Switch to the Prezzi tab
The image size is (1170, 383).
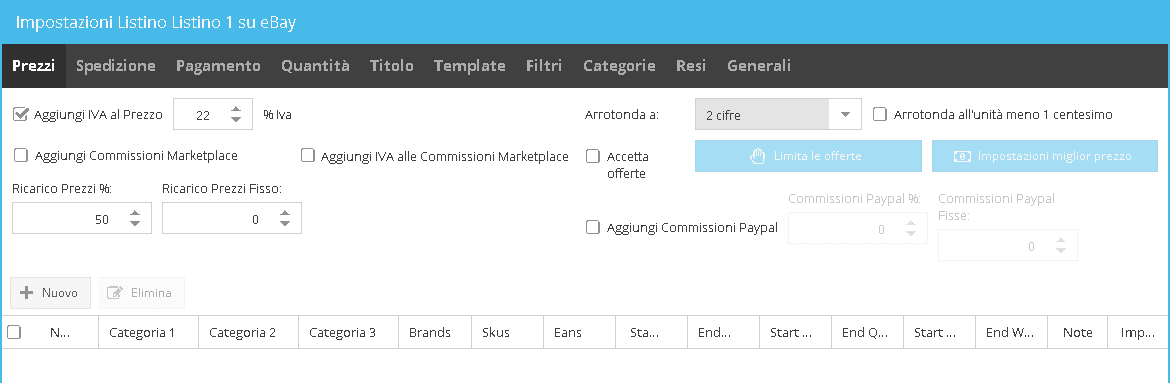tap(33, 66)
